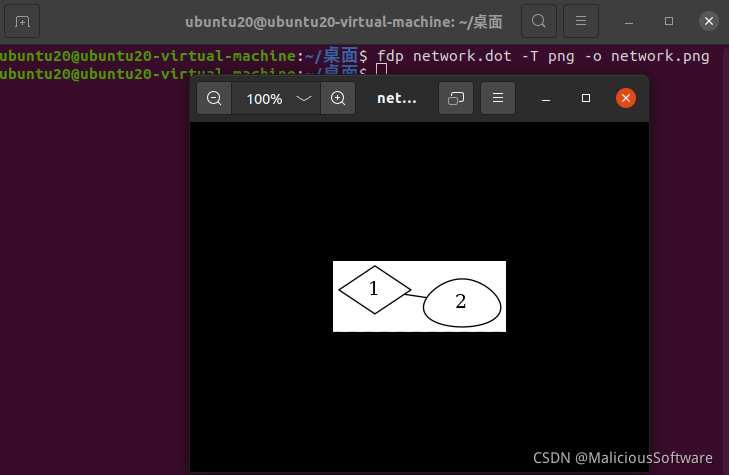Minimize the terminal window
This screenshot has height=475, width=729.
[x=629, y=21]
